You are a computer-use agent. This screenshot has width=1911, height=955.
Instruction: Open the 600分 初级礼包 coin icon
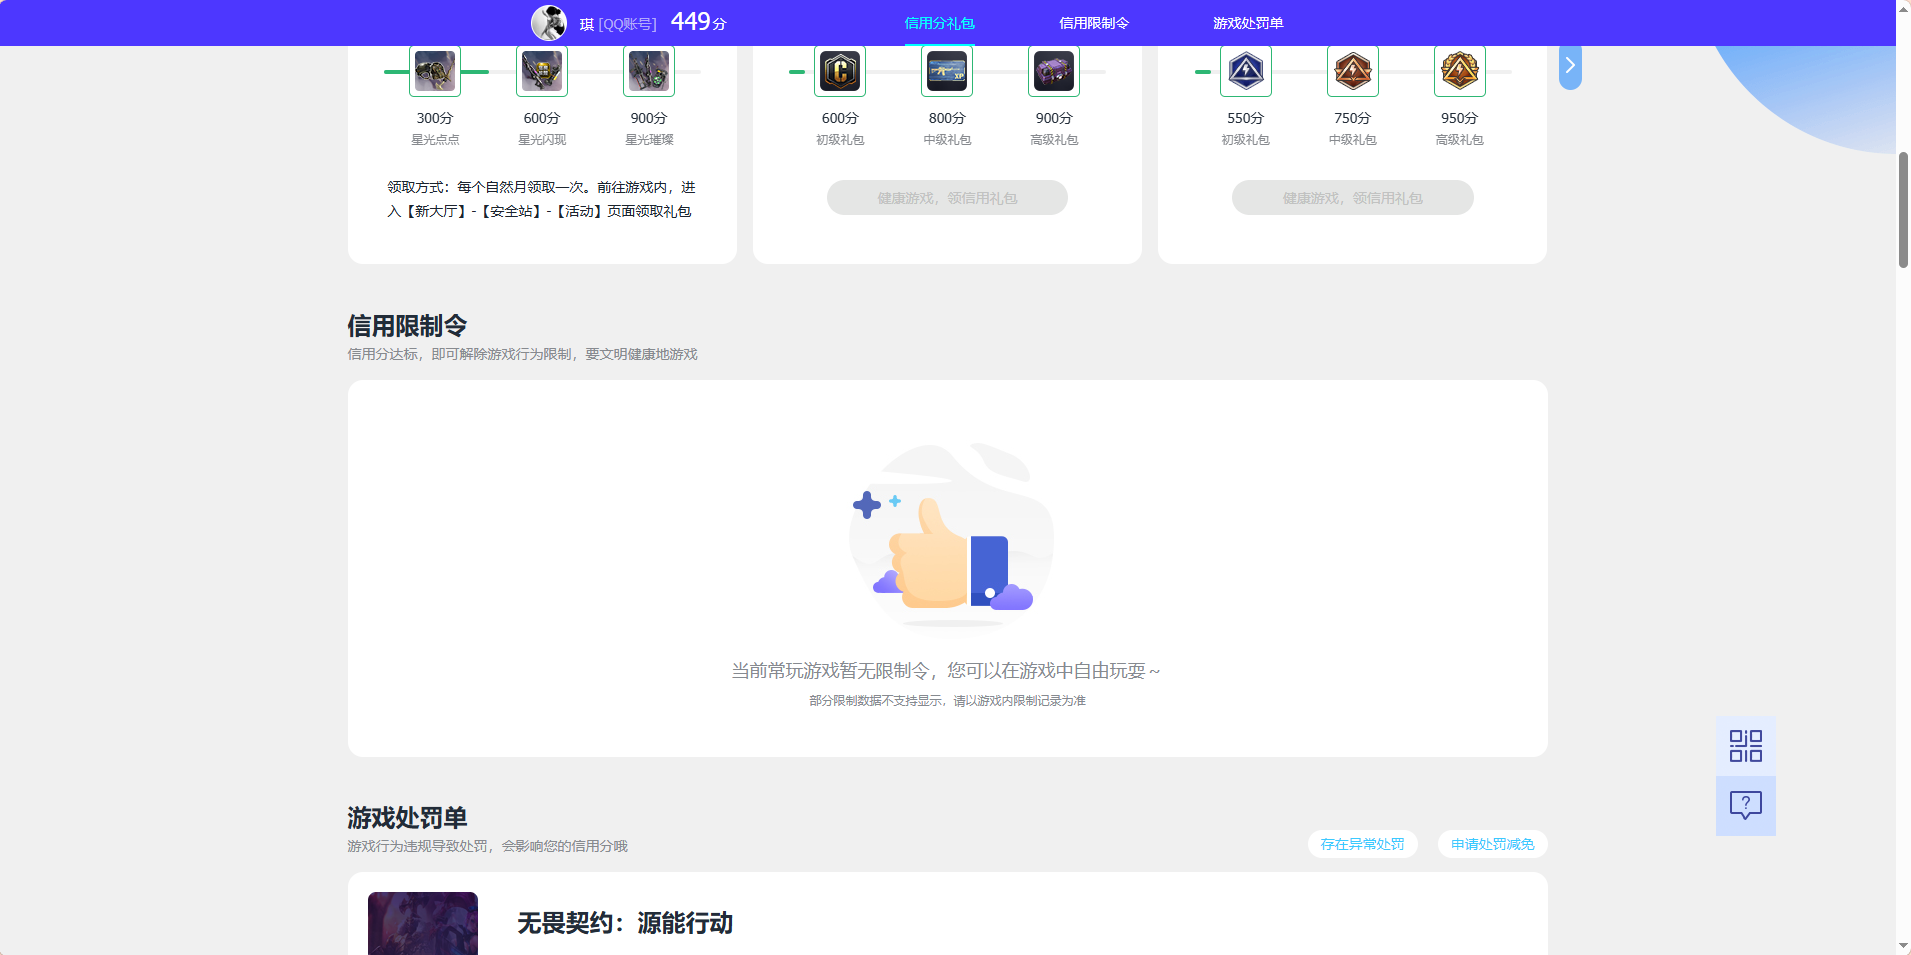coord(840,70)
